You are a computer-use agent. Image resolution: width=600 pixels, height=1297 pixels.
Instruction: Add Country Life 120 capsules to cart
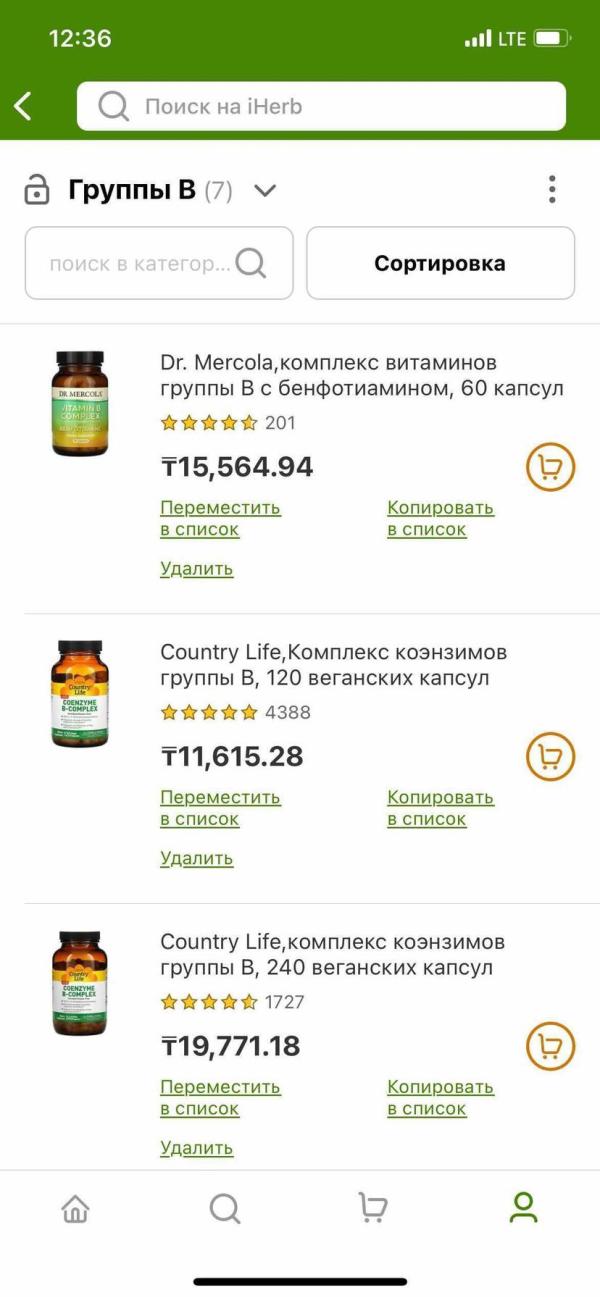(550, 757)
